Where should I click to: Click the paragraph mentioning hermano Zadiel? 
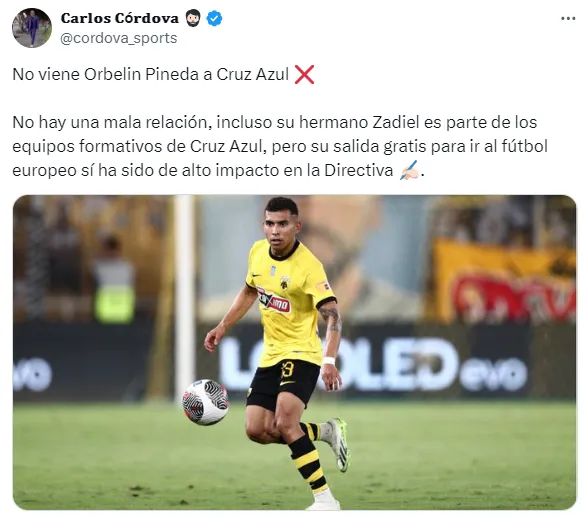coord(280,146)
